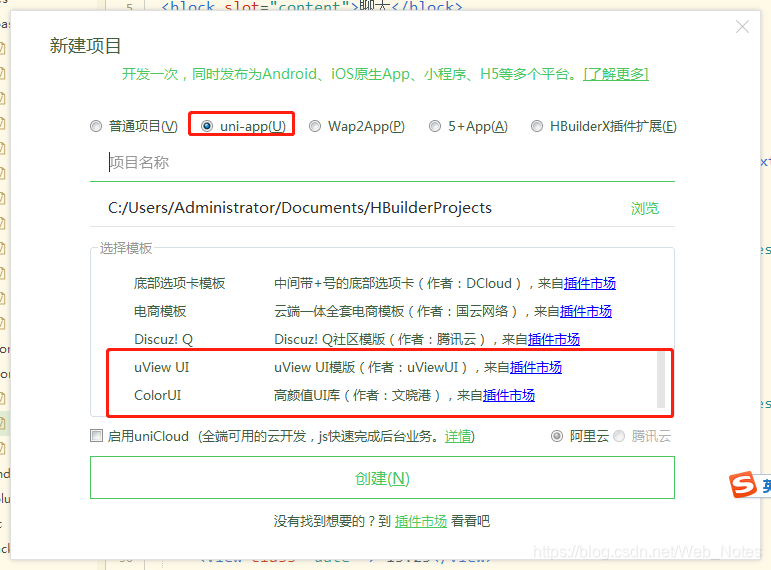The height and width of the screenshot is (570, 771).
Task: Open 插件市场 link in uView UI row
Action: coord(535,367)
